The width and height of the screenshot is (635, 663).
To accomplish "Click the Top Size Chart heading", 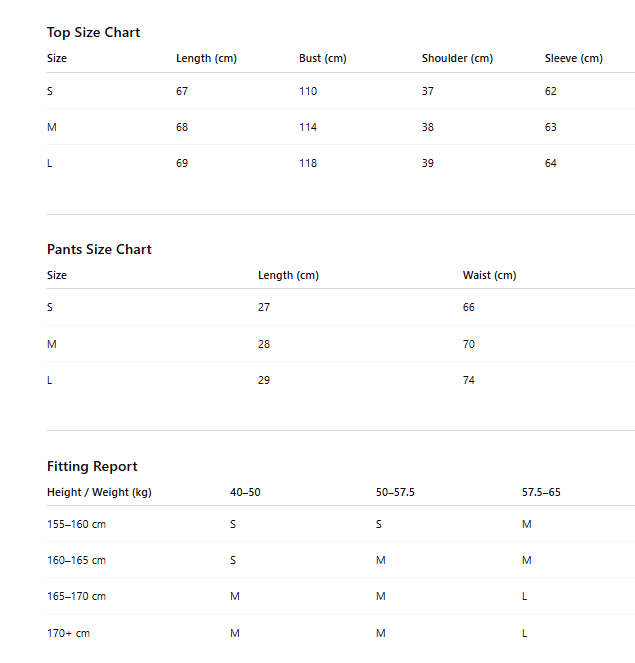I will (x=93, y=33).
